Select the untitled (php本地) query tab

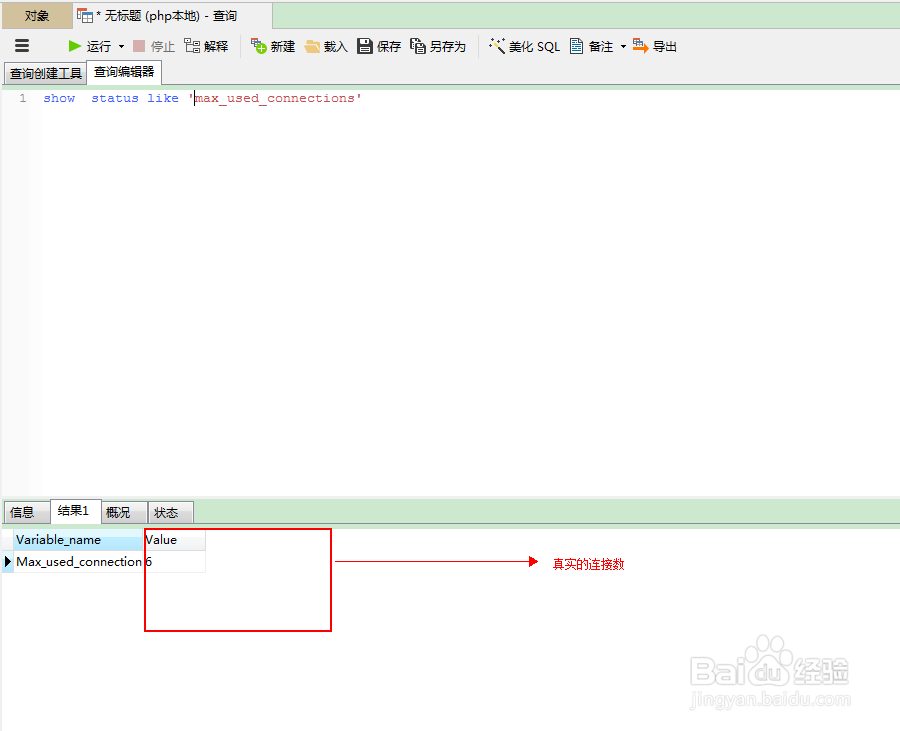pos(172,15)
